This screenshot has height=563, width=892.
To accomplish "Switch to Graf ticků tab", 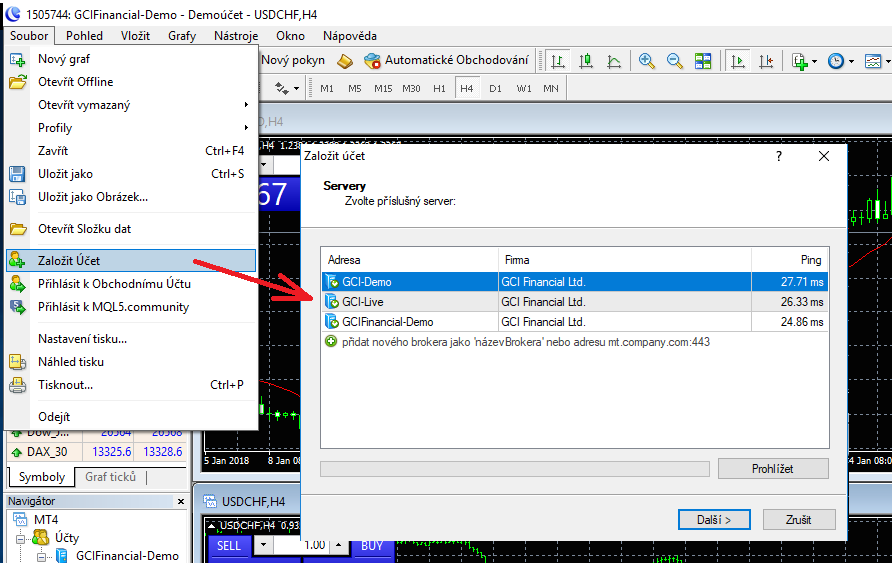I will tap(110, 477).
